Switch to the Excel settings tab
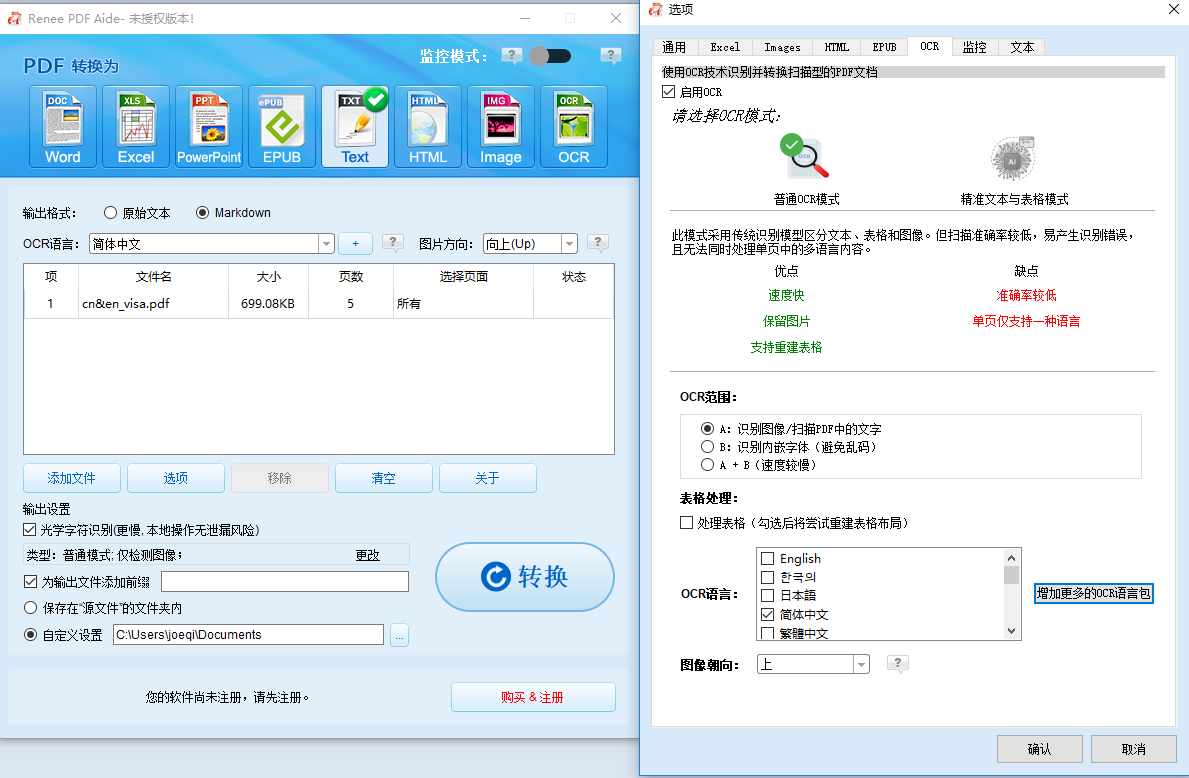 [724, 46]
